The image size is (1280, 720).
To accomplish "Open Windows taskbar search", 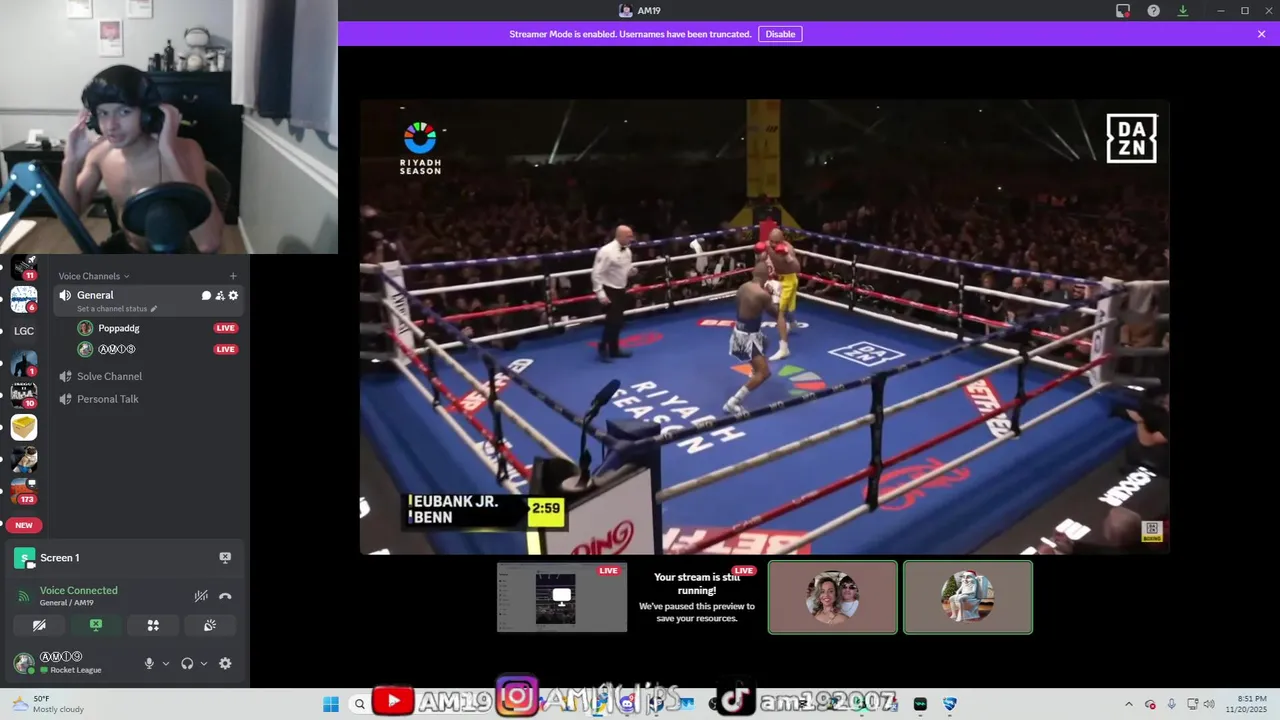I will point(360,704).
